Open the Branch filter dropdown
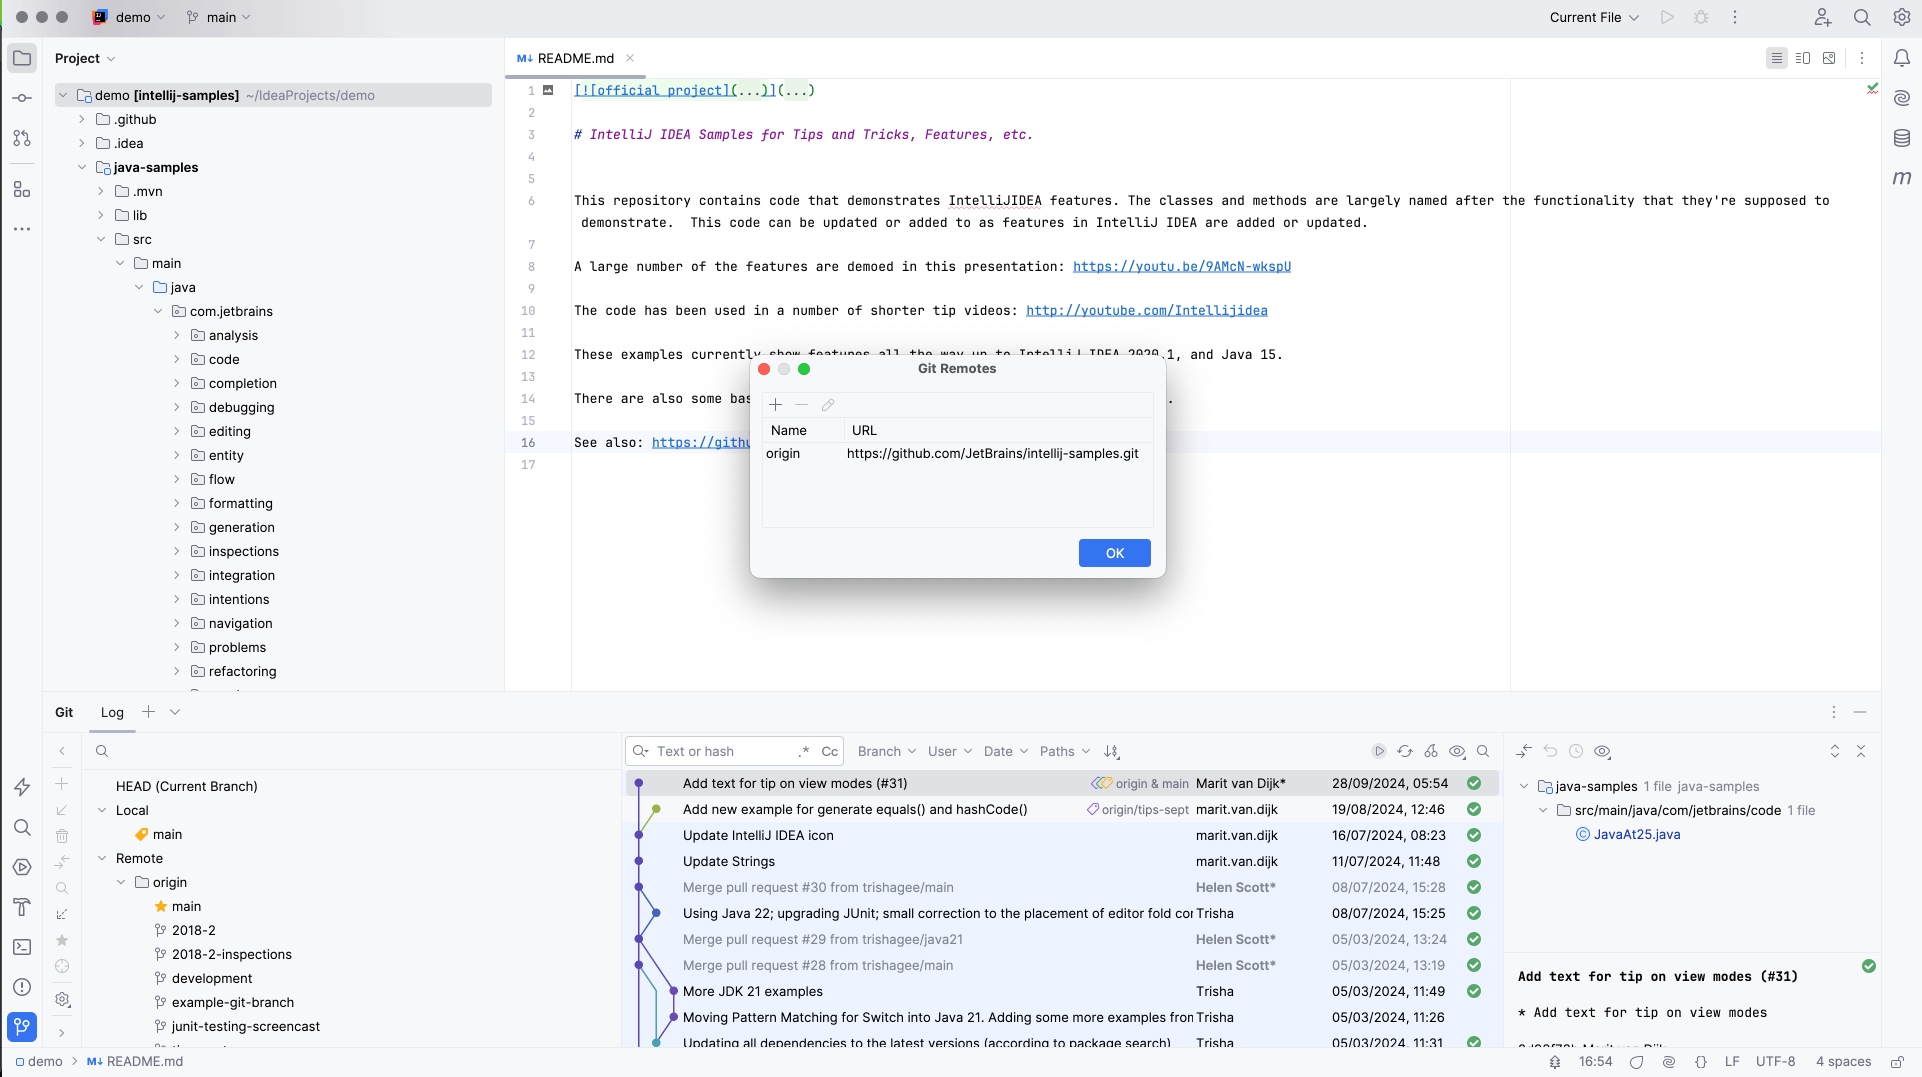 (x=884, y=751)
